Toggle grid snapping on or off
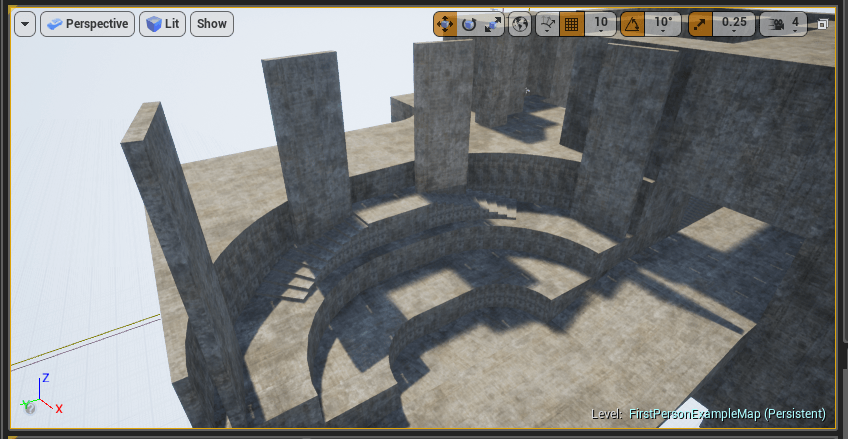Viewport: 848px width, 439px height. pos(572,23)
